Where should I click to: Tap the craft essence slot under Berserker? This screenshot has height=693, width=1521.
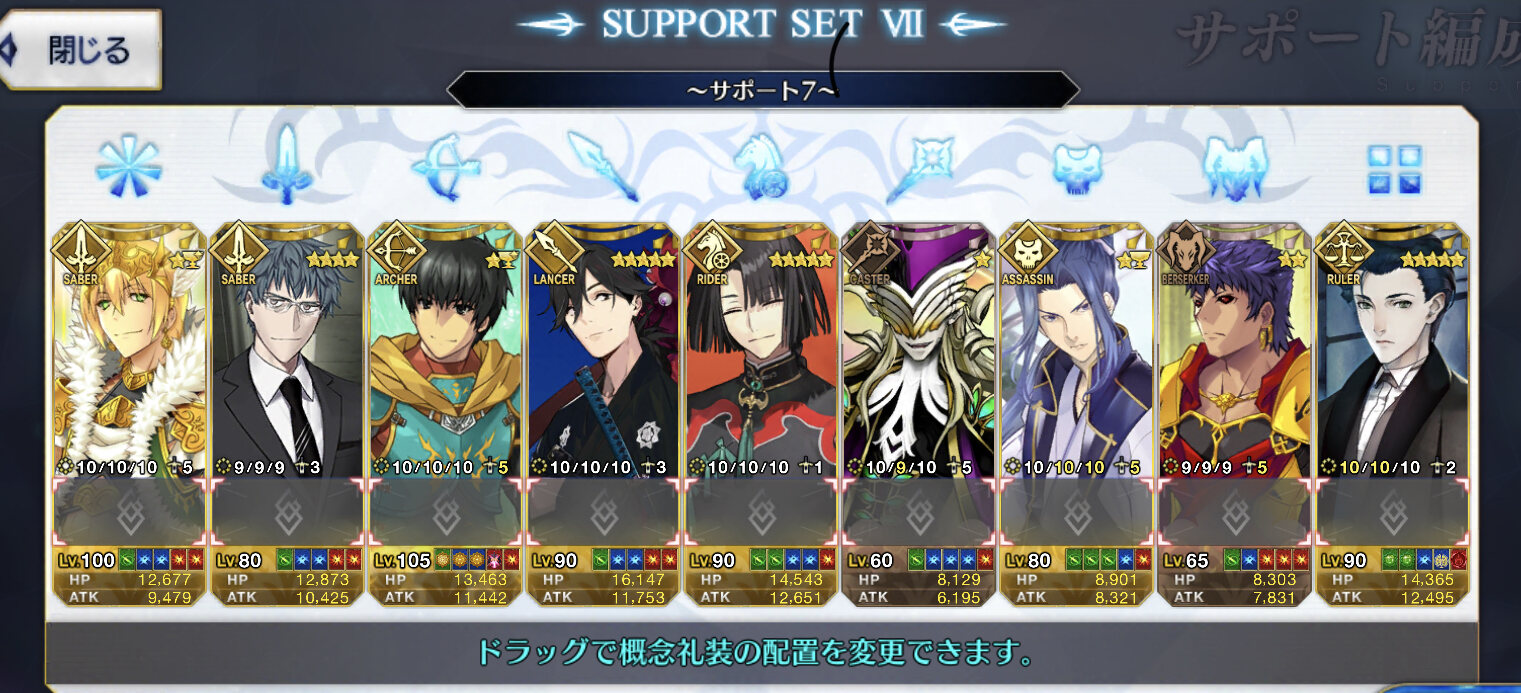coord(1235,513)
